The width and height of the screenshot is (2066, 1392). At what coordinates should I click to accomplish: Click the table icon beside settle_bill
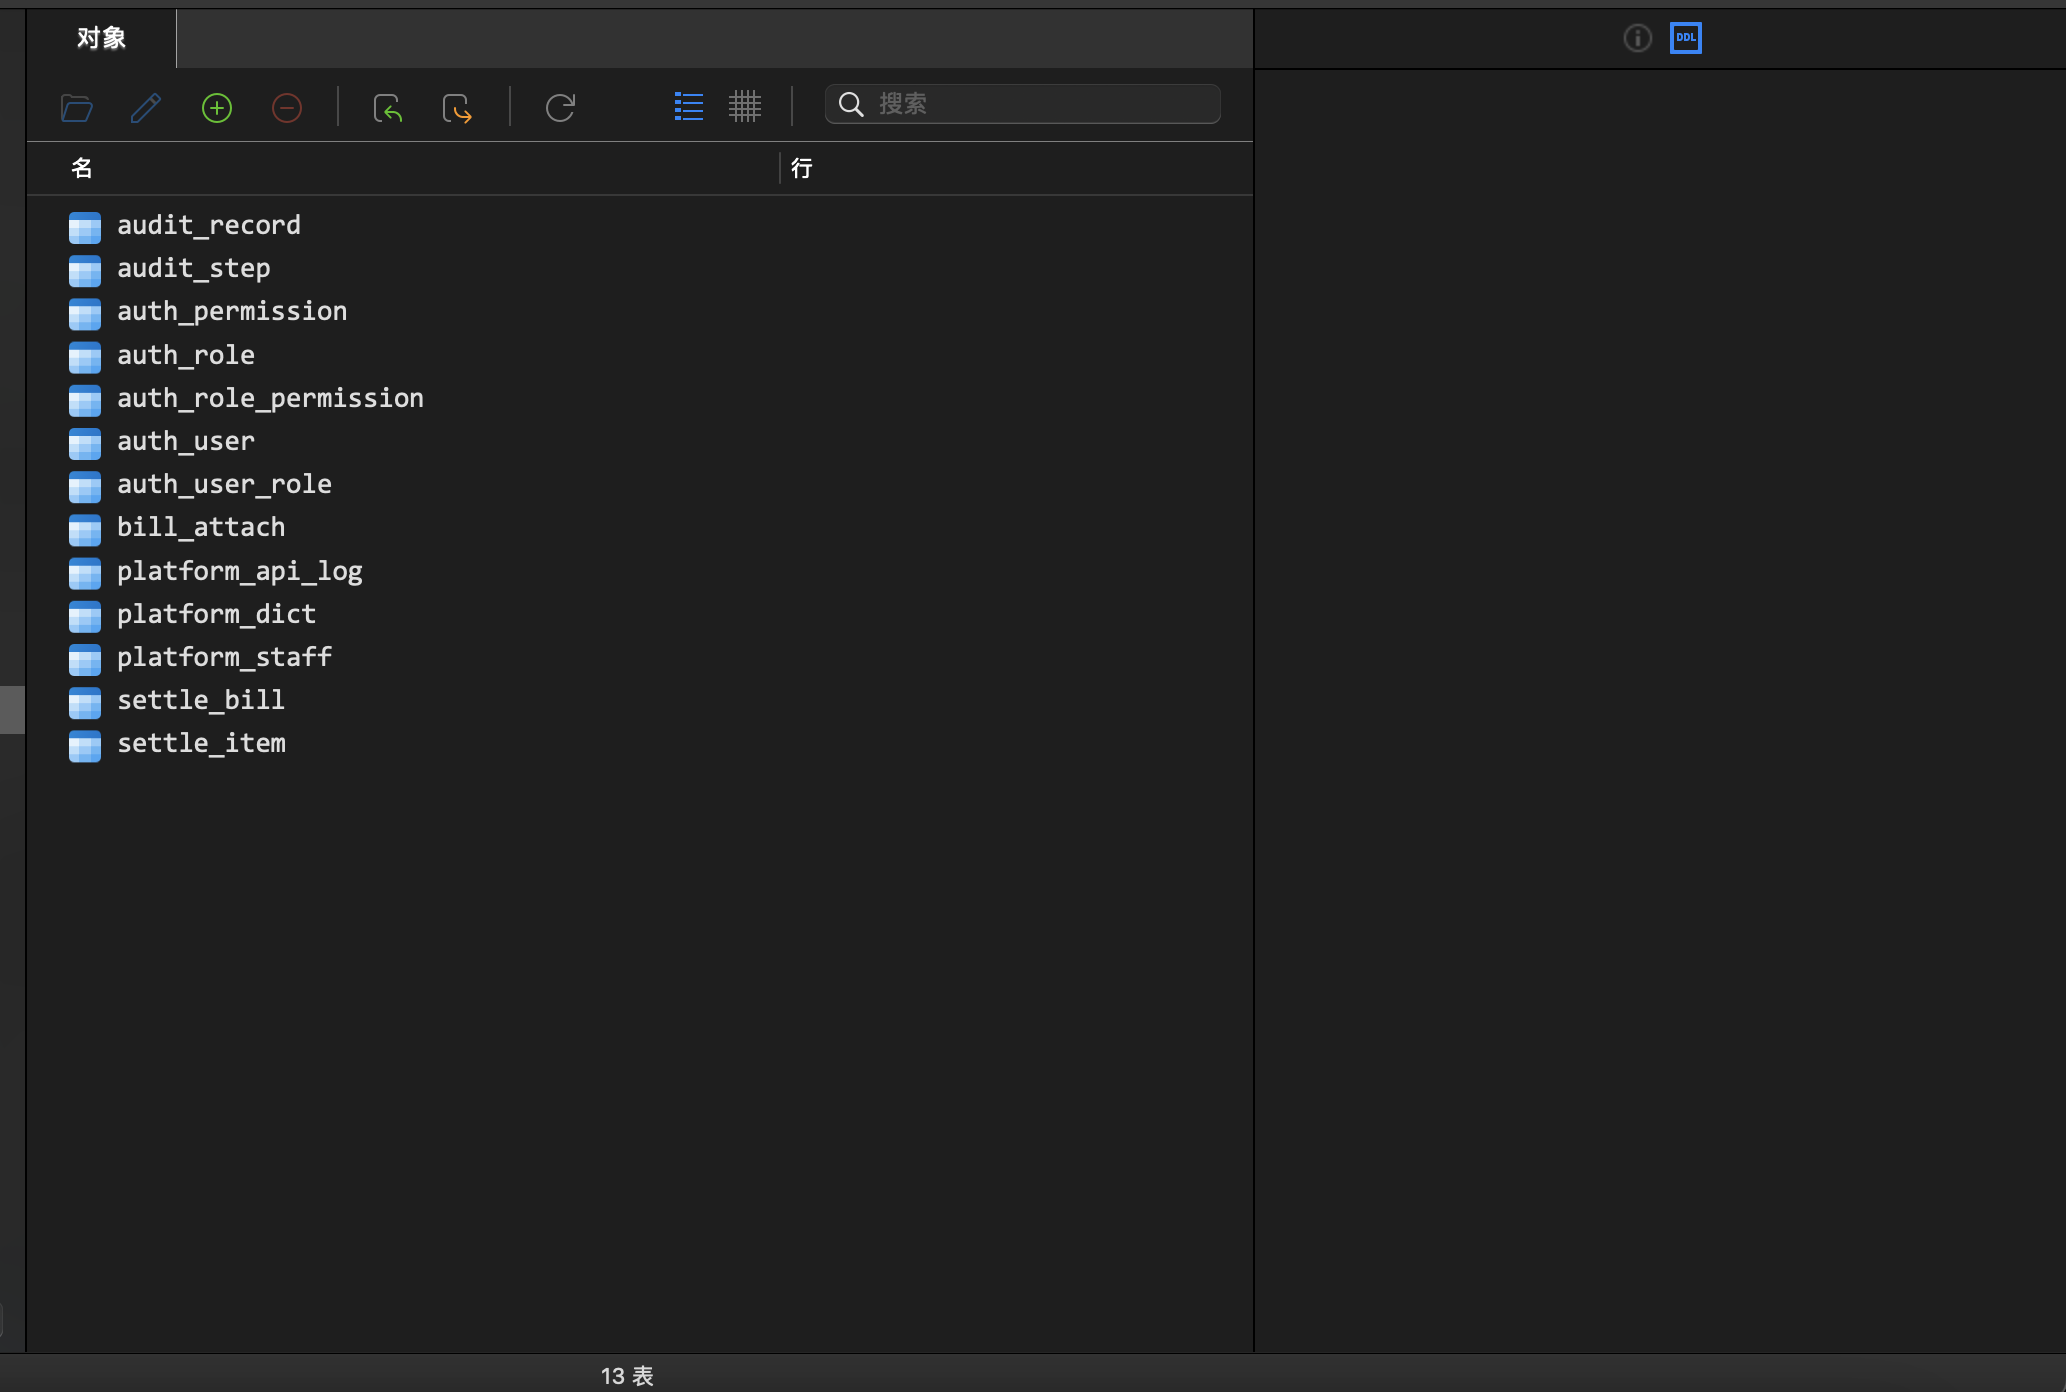coord(84,703)
